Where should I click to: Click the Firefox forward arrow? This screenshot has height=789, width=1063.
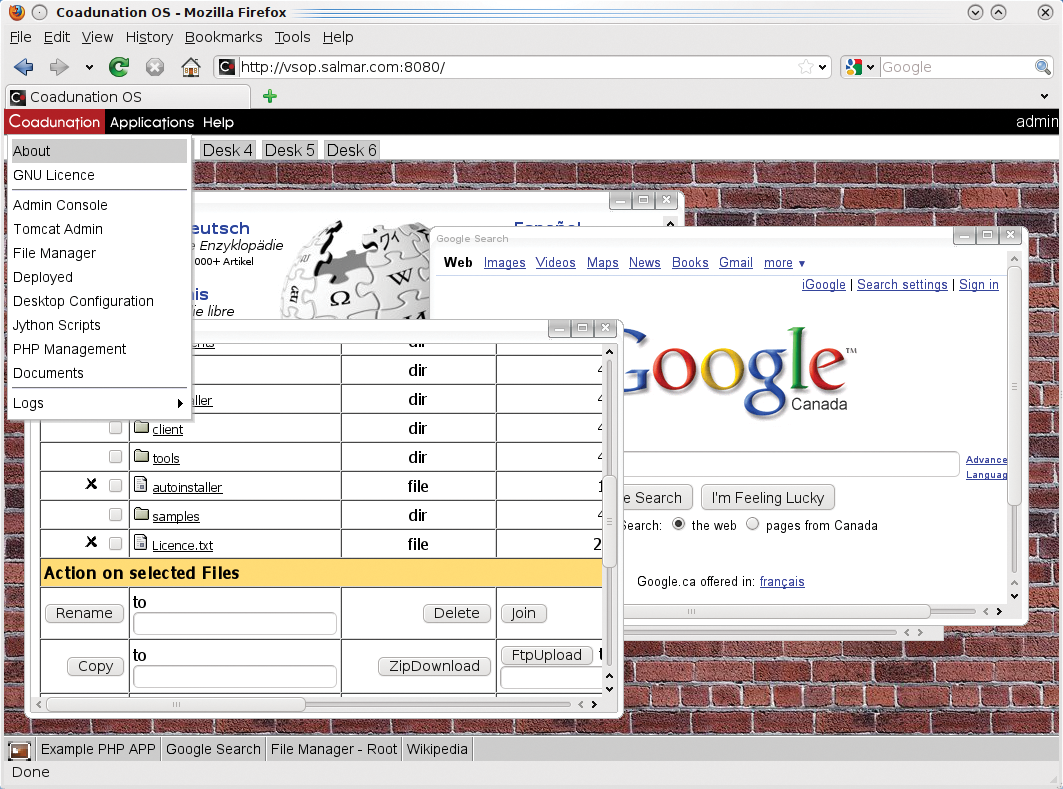(60, 66)
